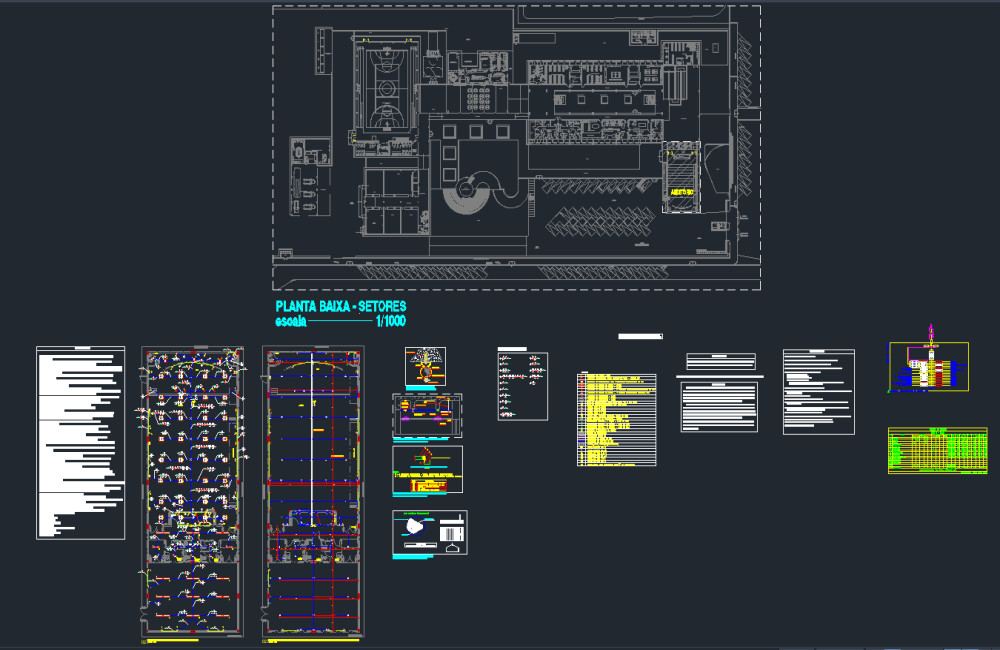Image resolution: width=1000 pixels, height=650 pixels.
Task: Click the 'escala' label under the title
Action: tap(291, 321)
